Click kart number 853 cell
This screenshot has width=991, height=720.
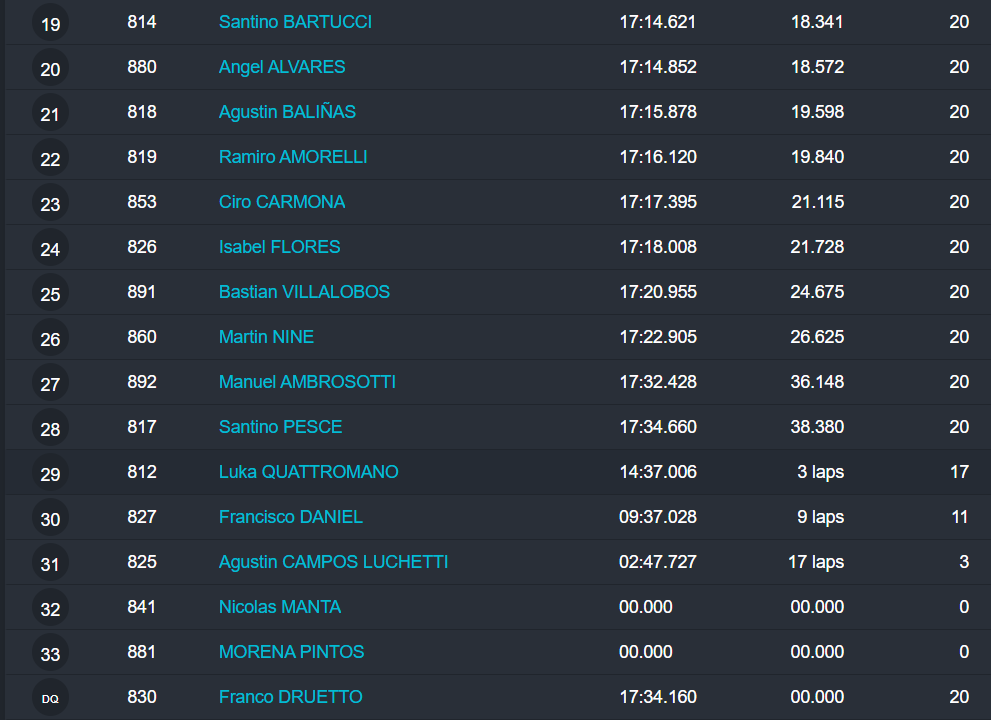[x=142, y=202]
